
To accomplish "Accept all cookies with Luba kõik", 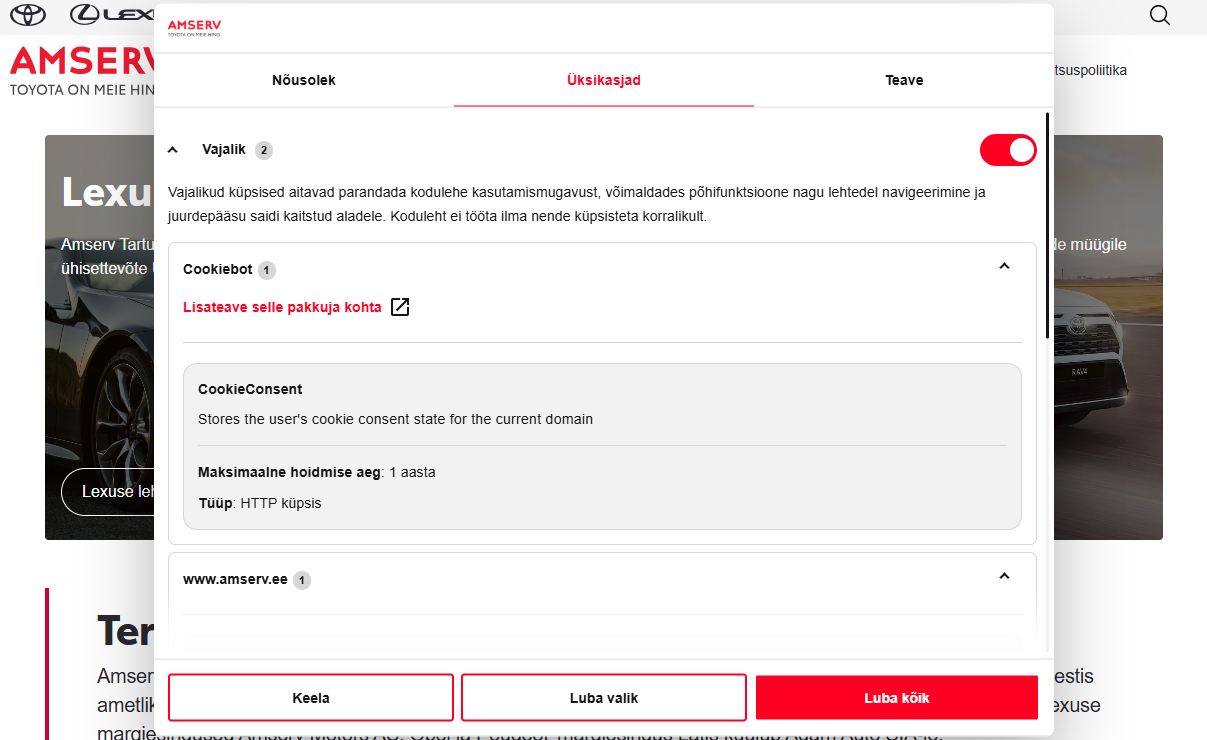I will point(897,698).
